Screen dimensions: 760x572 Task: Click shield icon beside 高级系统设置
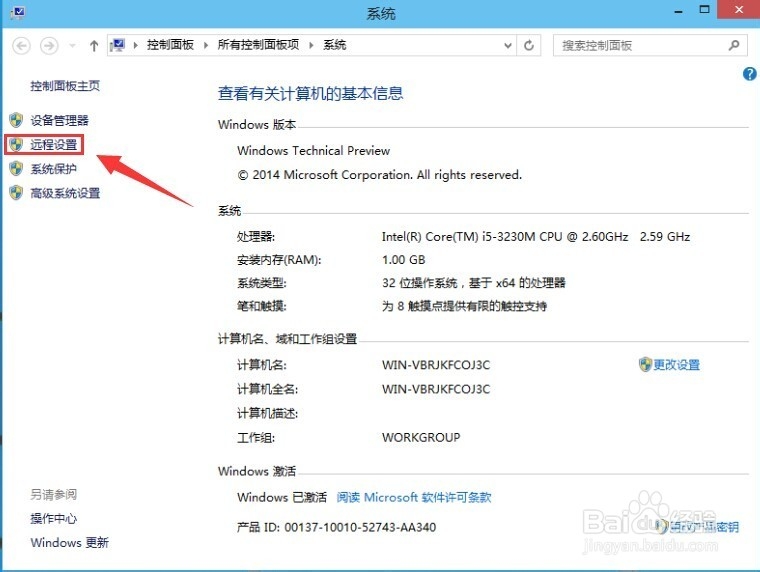16,192
